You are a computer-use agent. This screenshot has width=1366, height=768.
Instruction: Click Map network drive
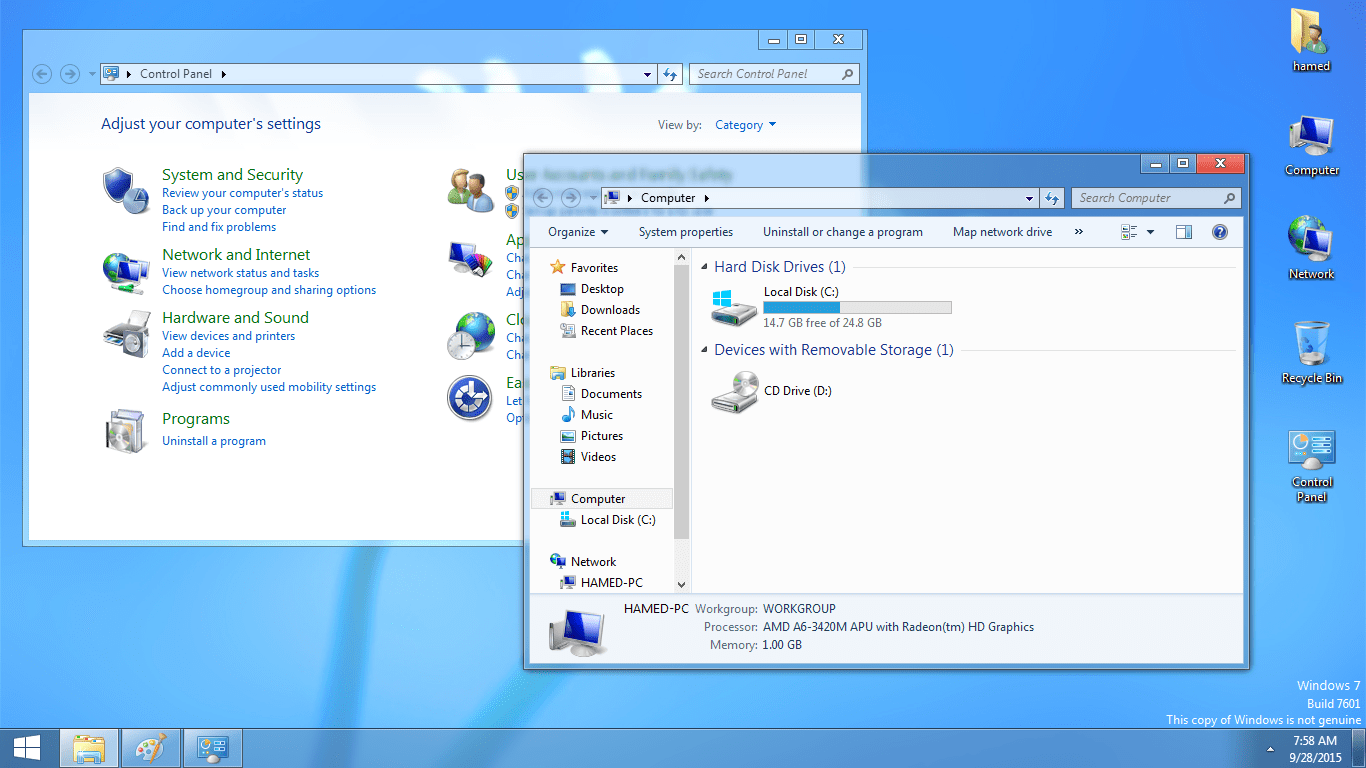(x=1003, y=232)
